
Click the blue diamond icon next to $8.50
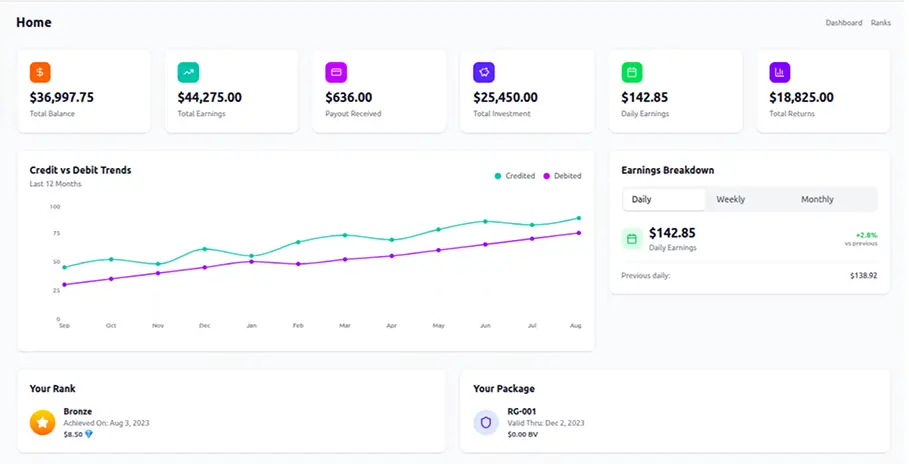click(89, 434)
